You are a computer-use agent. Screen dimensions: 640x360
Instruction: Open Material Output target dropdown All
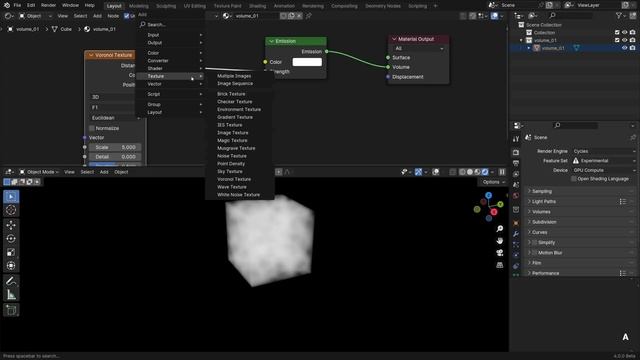[418, 49]
